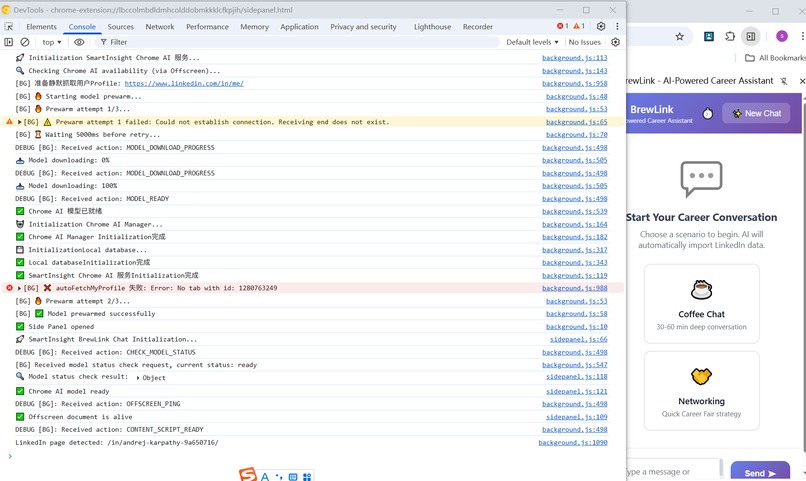
Task: Click the red error count badge
Action: coord(562,26)
